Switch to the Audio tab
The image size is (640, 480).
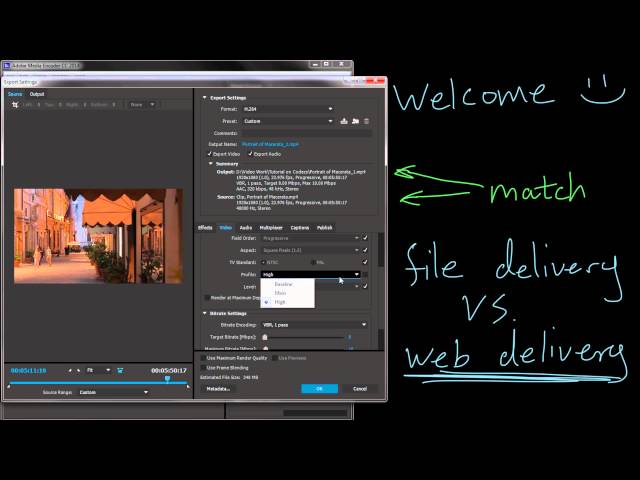point(246,228)
